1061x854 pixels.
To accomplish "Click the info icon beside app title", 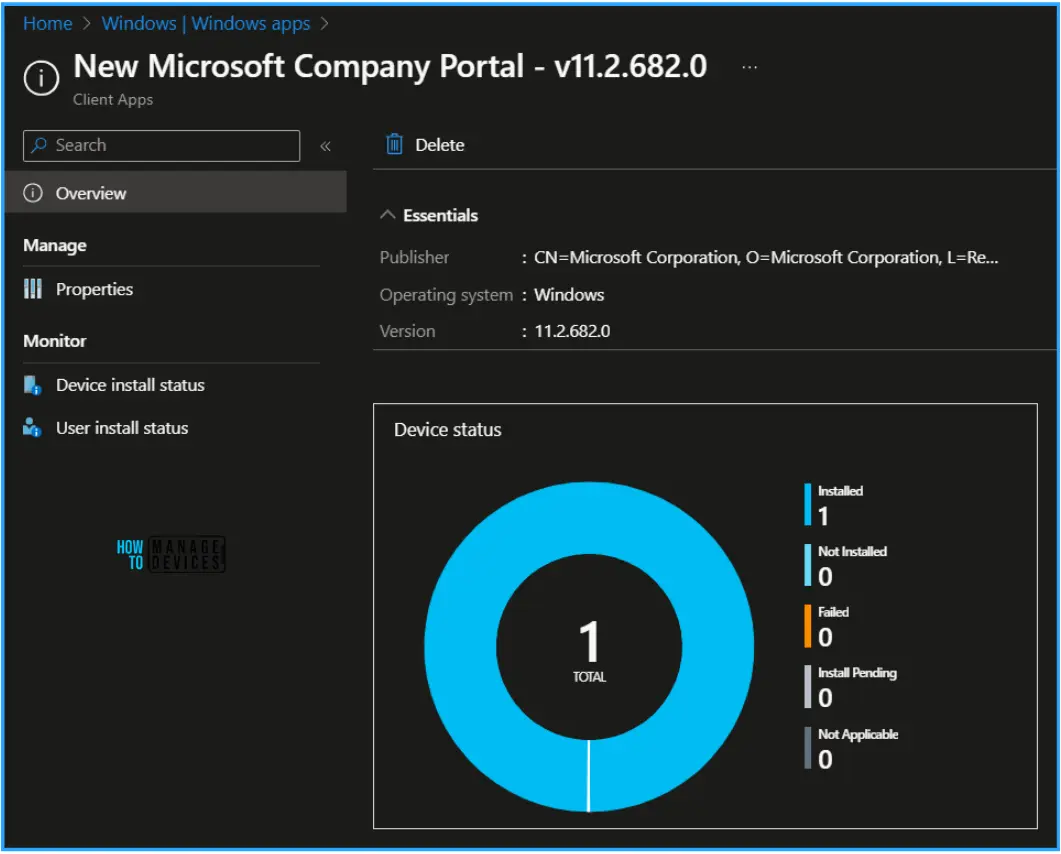I will pyautogui.click(x=41, y=78).
